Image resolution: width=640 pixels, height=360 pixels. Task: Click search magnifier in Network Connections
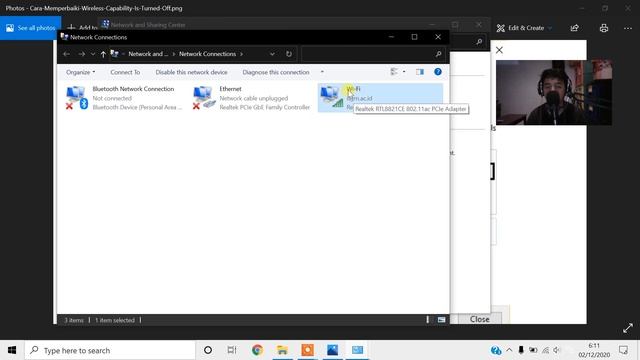[x=438, y=54]
